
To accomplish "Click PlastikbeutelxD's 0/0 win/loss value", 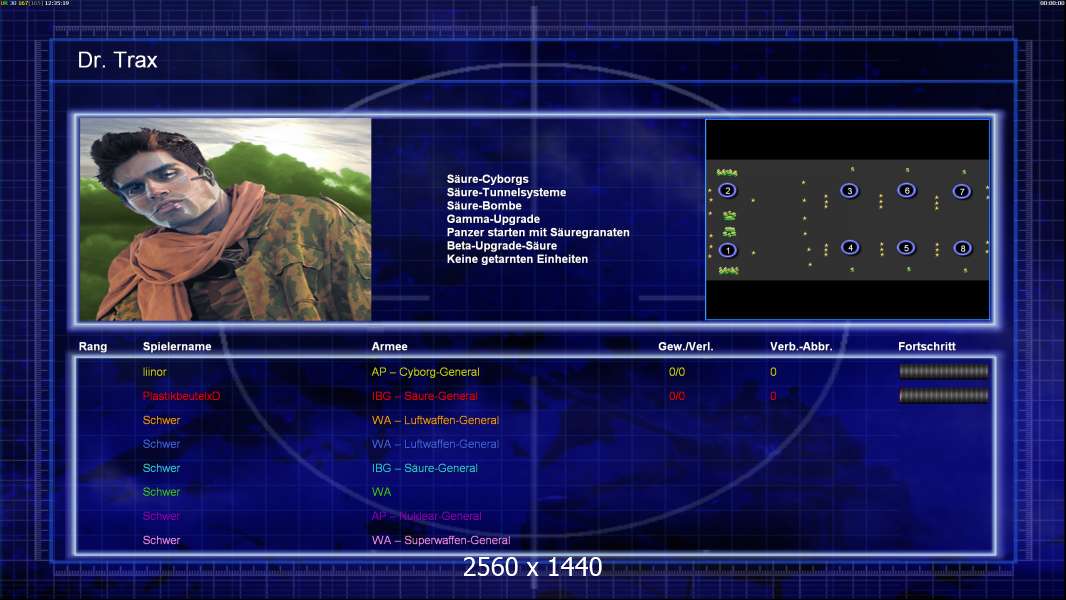I will tap(676, 396).
